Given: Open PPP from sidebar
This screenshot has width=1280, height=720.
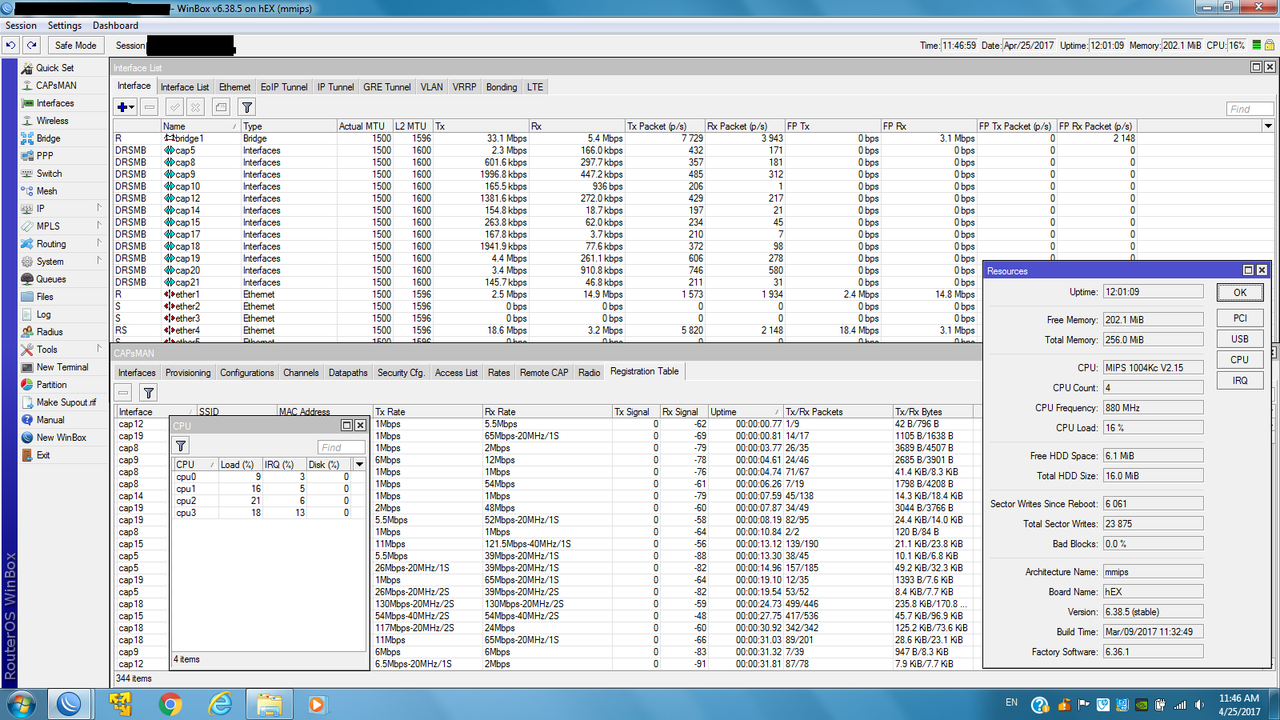Looking at the screenshot, I should pos(45,156).
